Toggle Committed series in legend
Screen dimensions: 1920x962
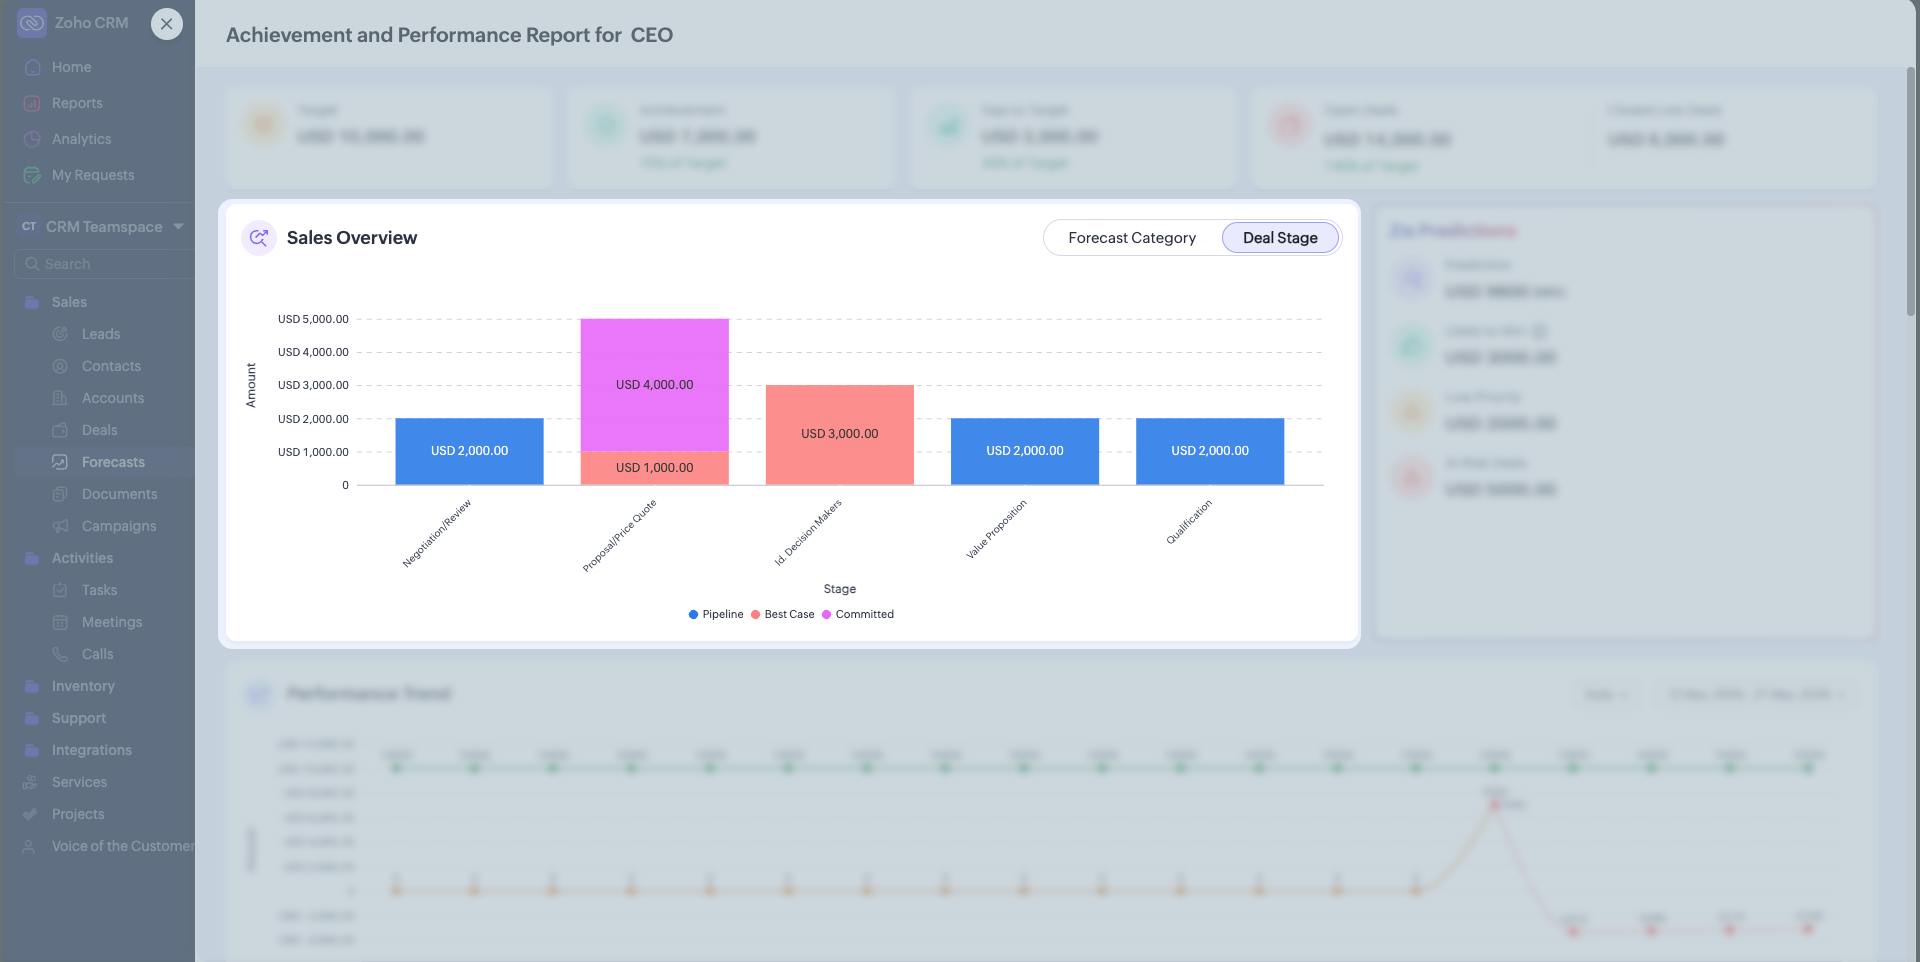pos(858,614)
